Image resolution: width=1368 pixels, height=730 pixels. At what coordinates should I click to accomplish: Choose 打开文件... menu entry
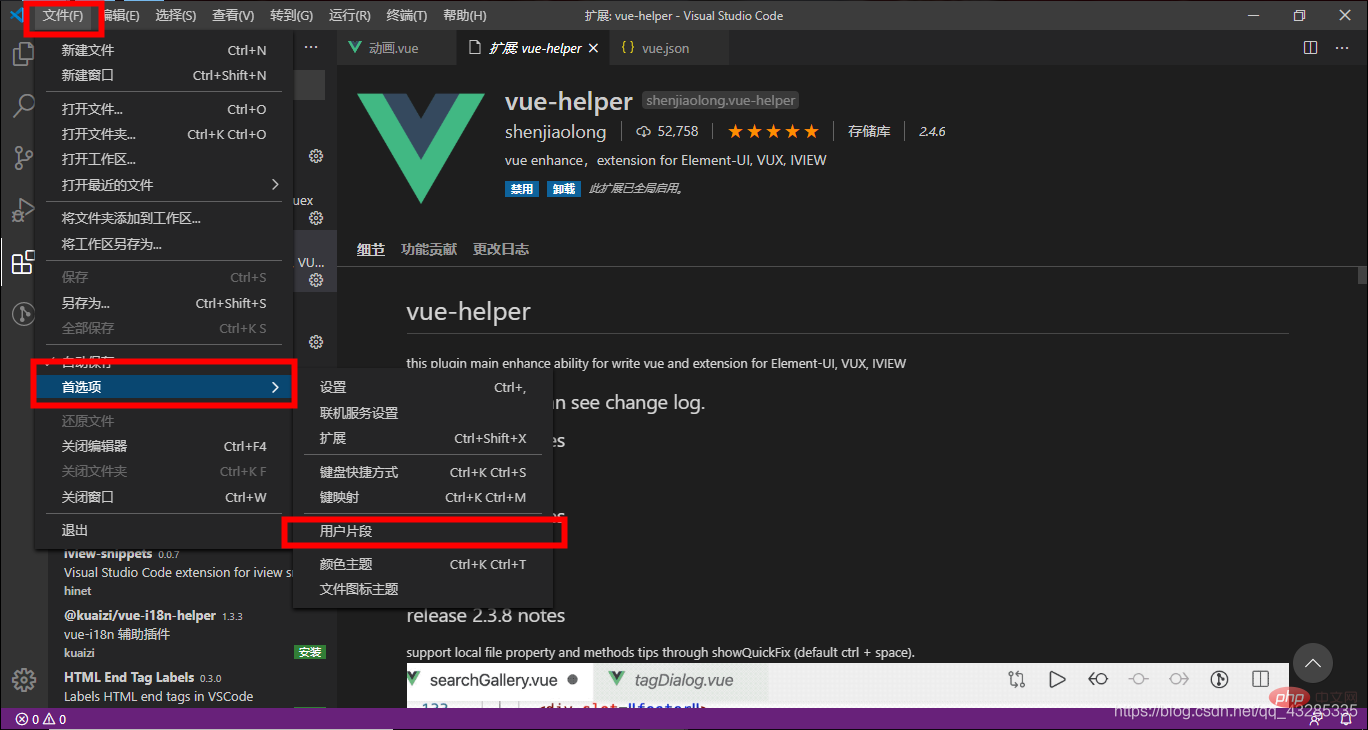pyautogui.click(x=164, y=109)
